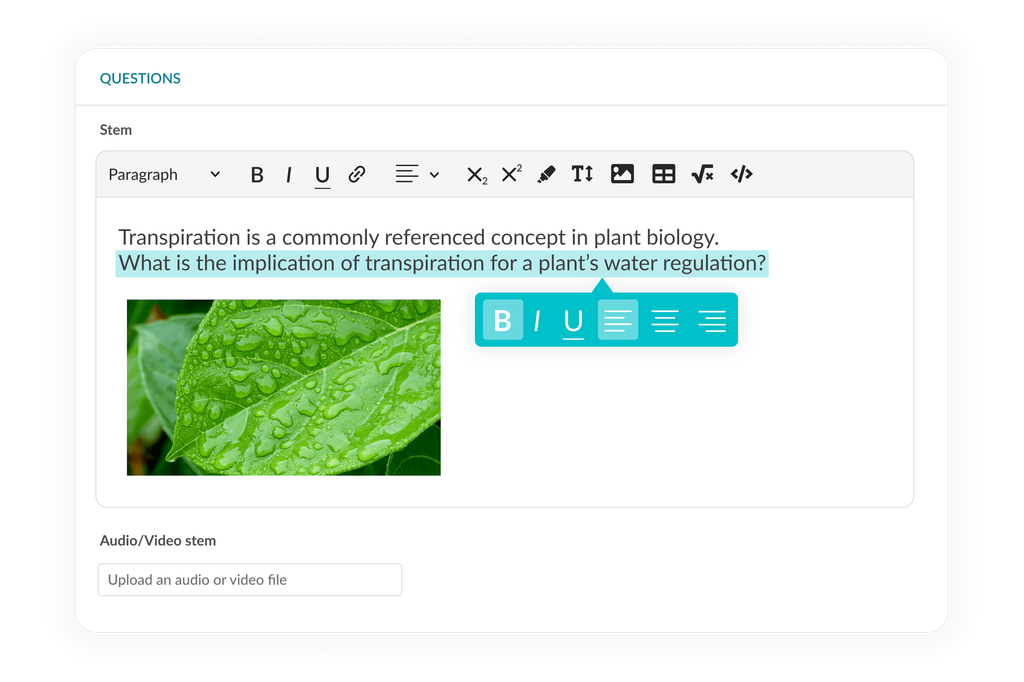Insert a hyperlink with the link icon
1024x682 pixels.
click(x=357, y=175)
